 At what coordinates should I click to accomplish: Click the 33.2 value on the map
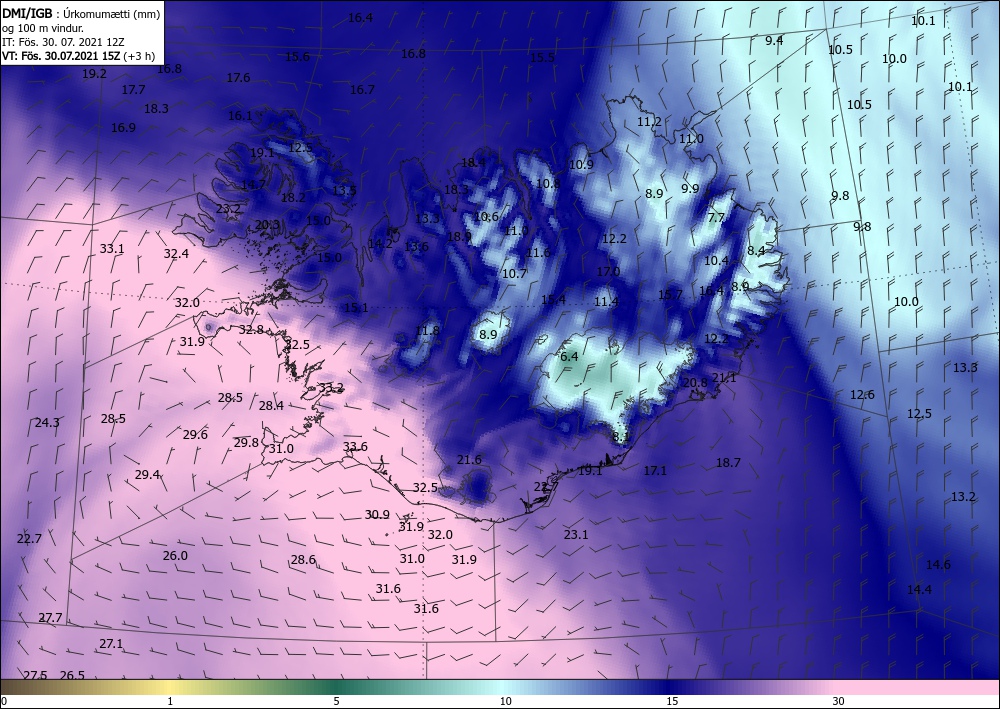(331, 388)
